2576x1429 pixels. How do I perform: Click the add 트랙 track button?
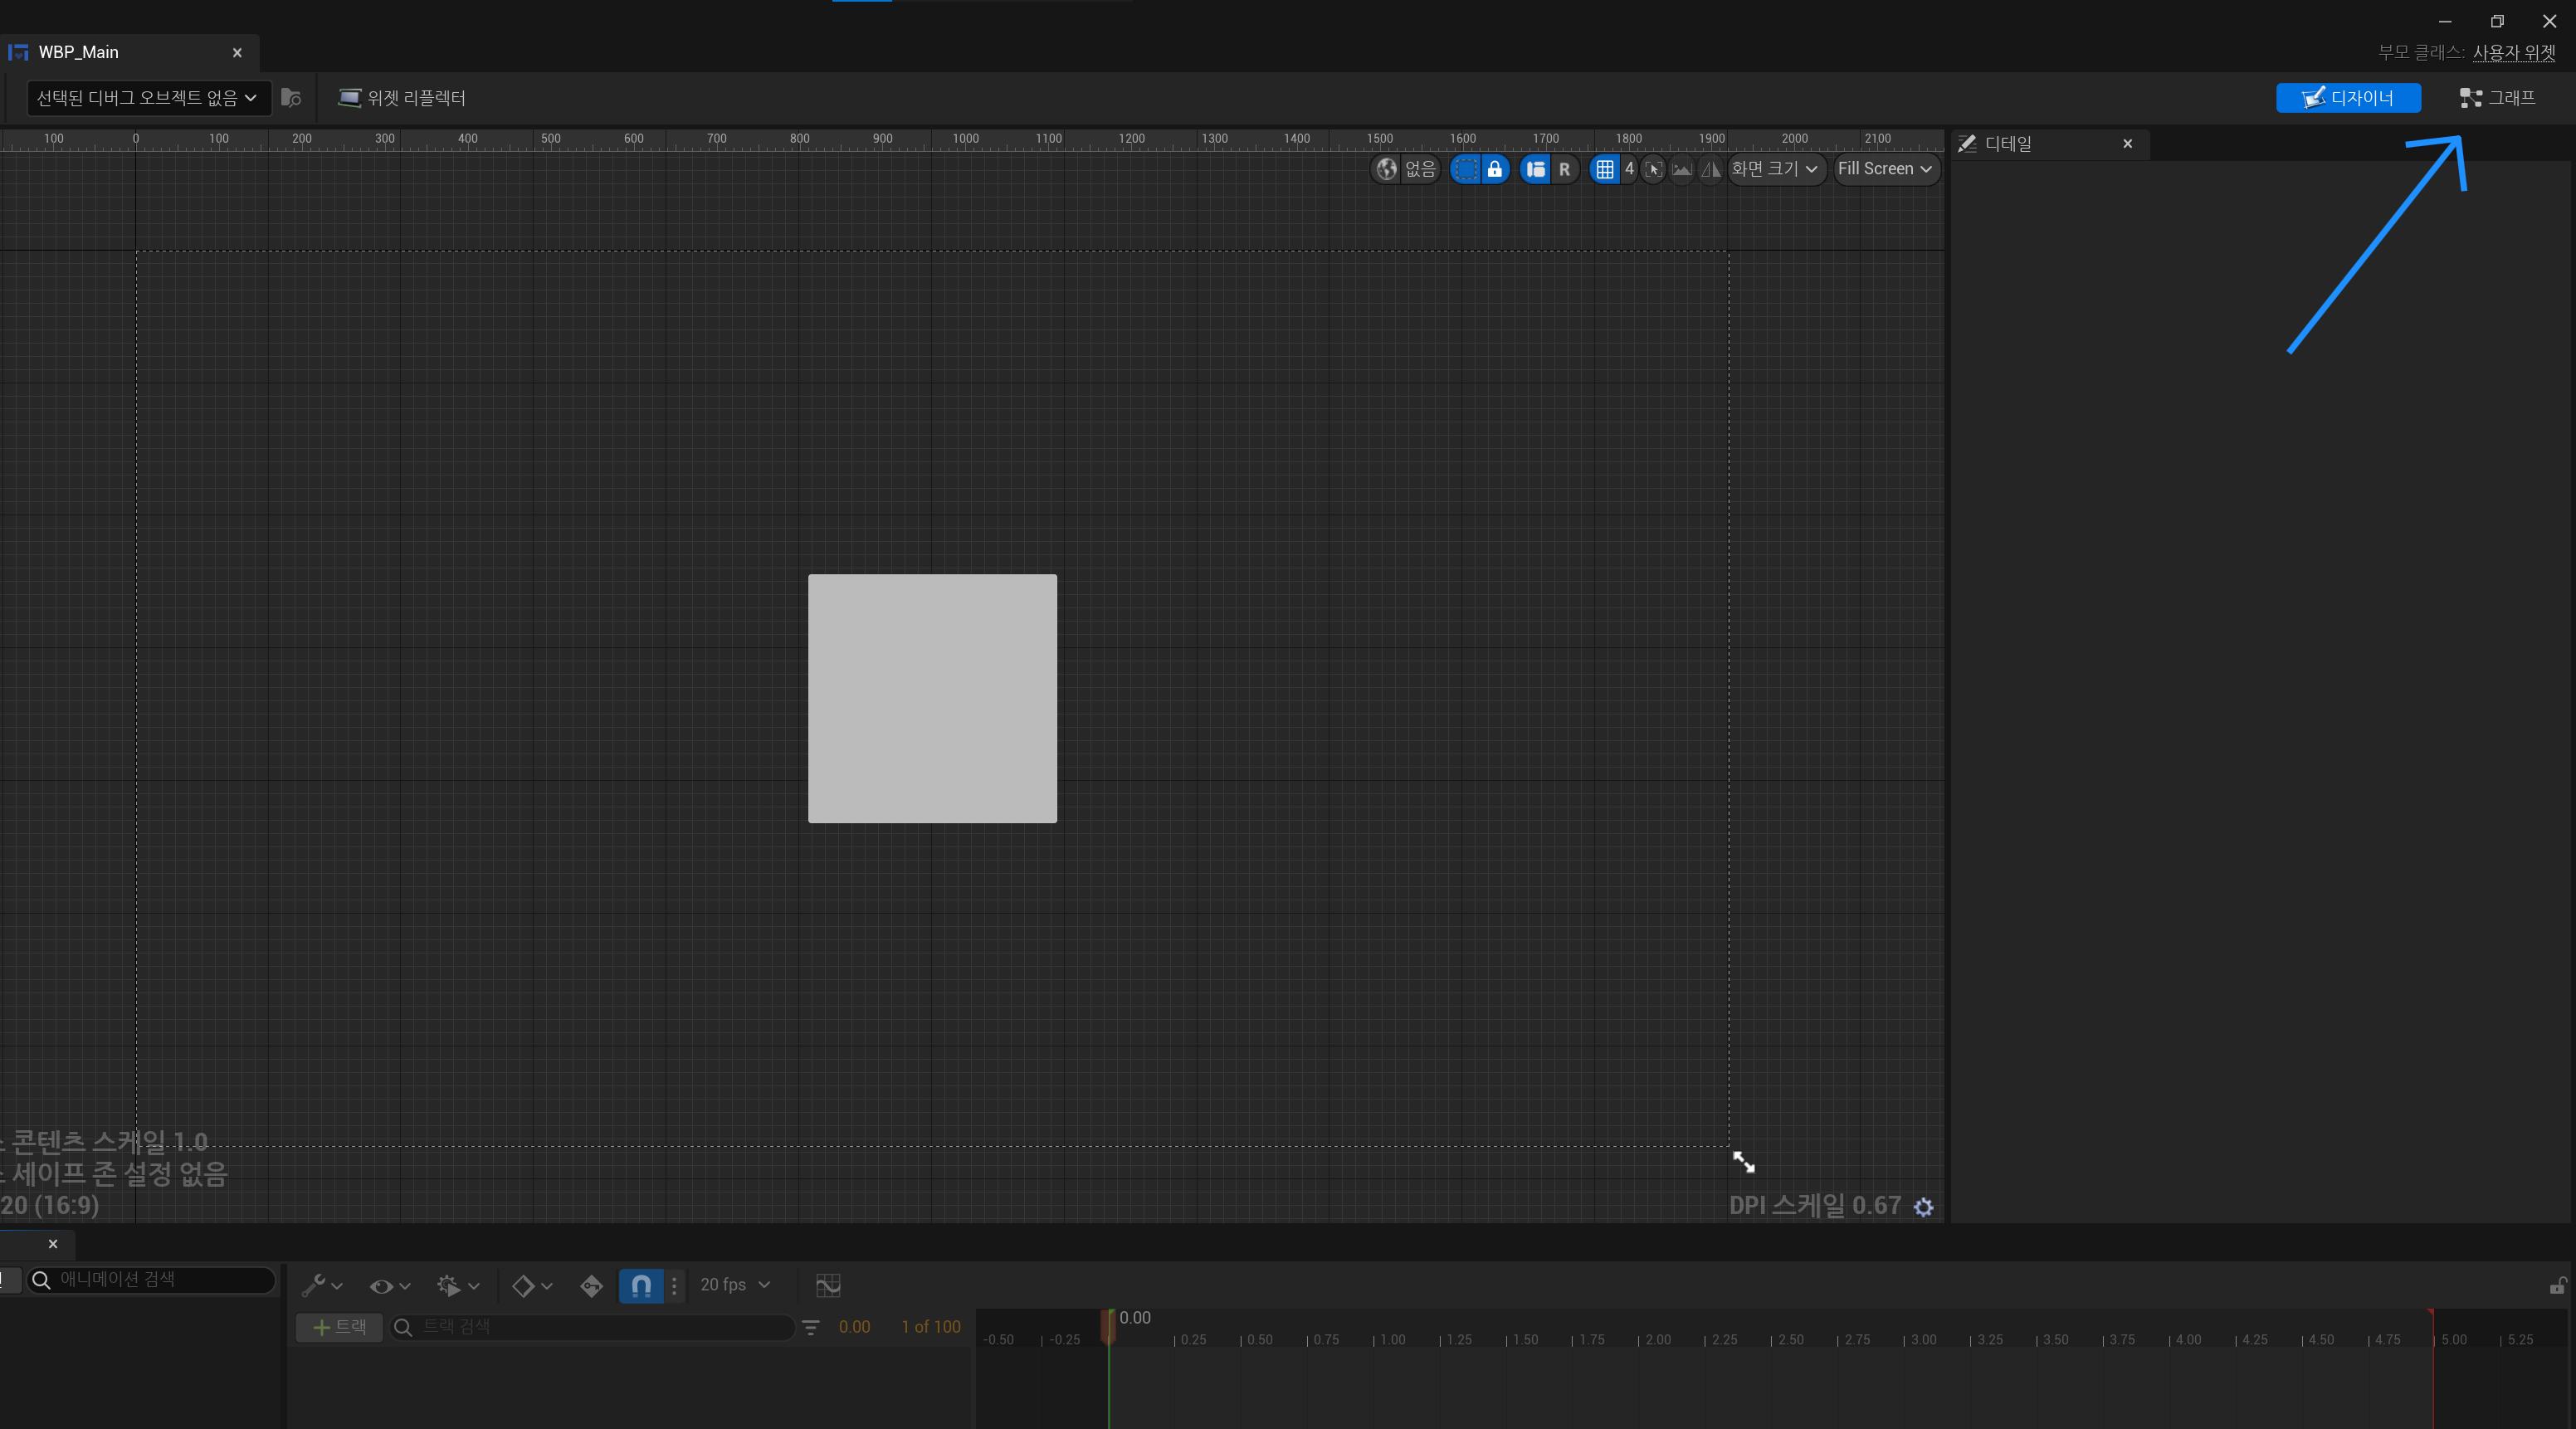pyautogui.click(x=339, y=1327)
